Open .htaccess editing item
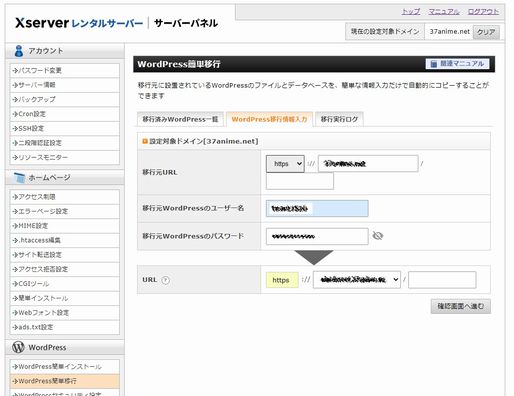Screen dimensions: 514x396 tap(65, 240)
